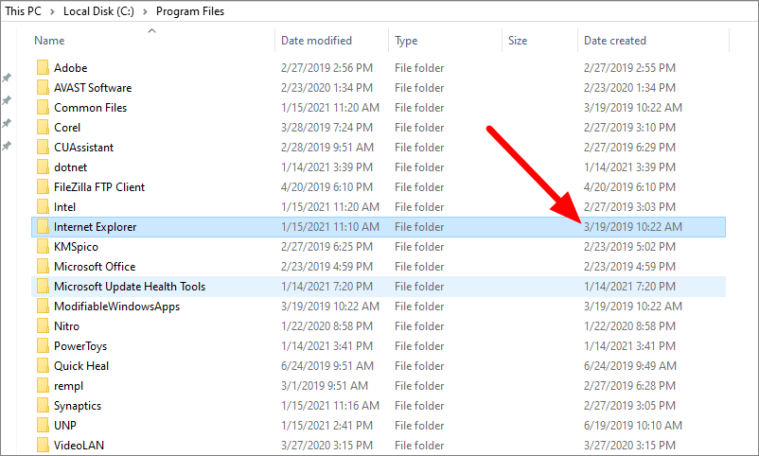
Task: Sort by the Type column header
Action: [x=406, y=41]
